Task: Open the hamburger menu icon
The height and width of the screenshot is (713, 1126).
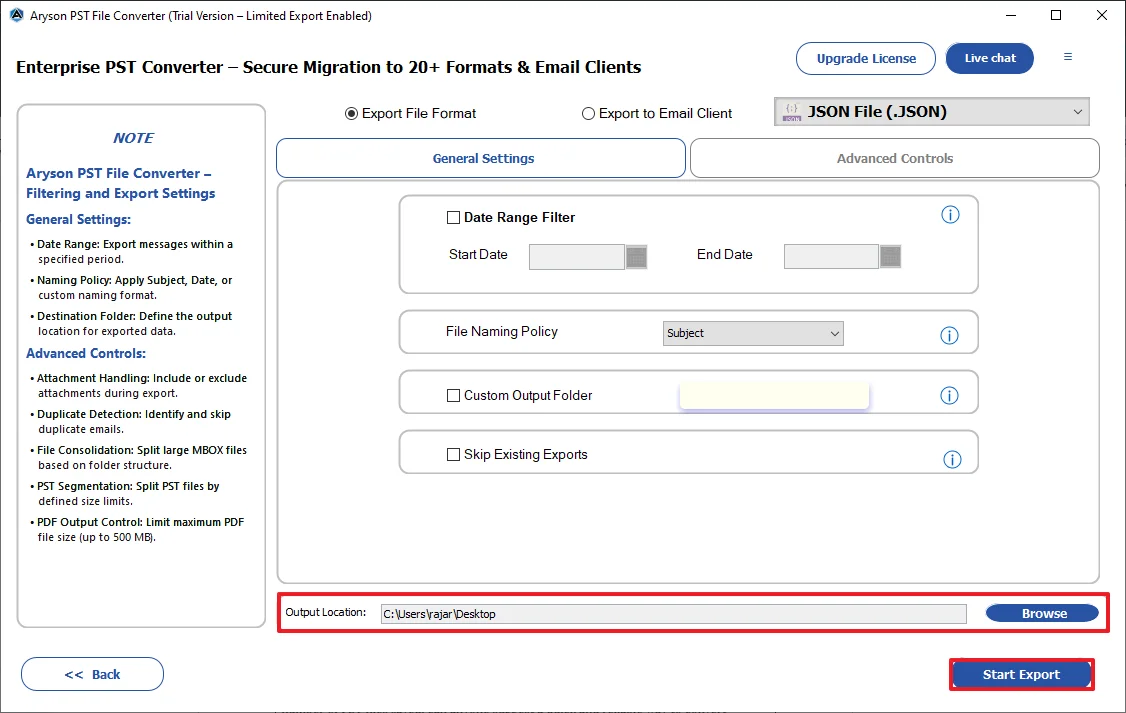Action: tap(1068, 57)
